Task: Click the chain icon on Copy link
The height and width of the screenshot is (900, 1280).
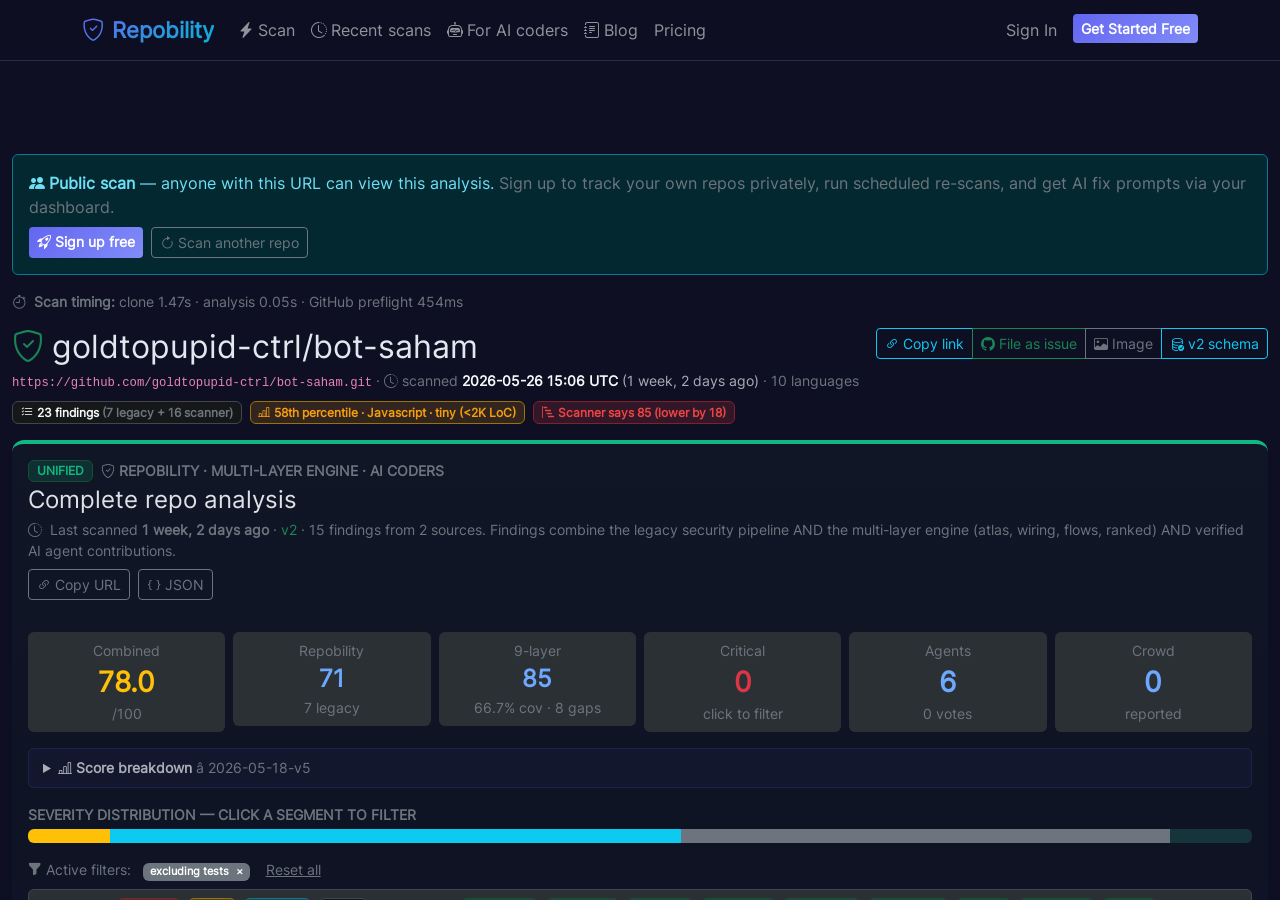Action: coord(892,344)
